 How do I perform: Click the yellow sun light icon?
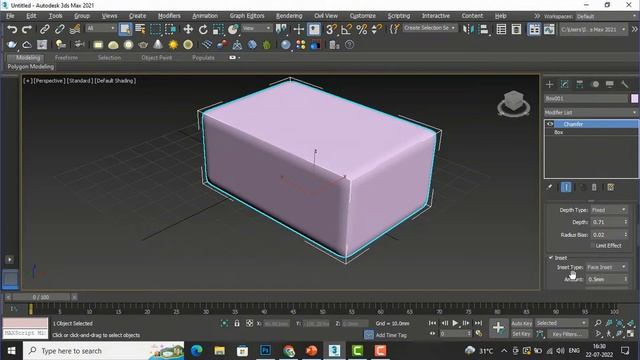pos(173,44)
